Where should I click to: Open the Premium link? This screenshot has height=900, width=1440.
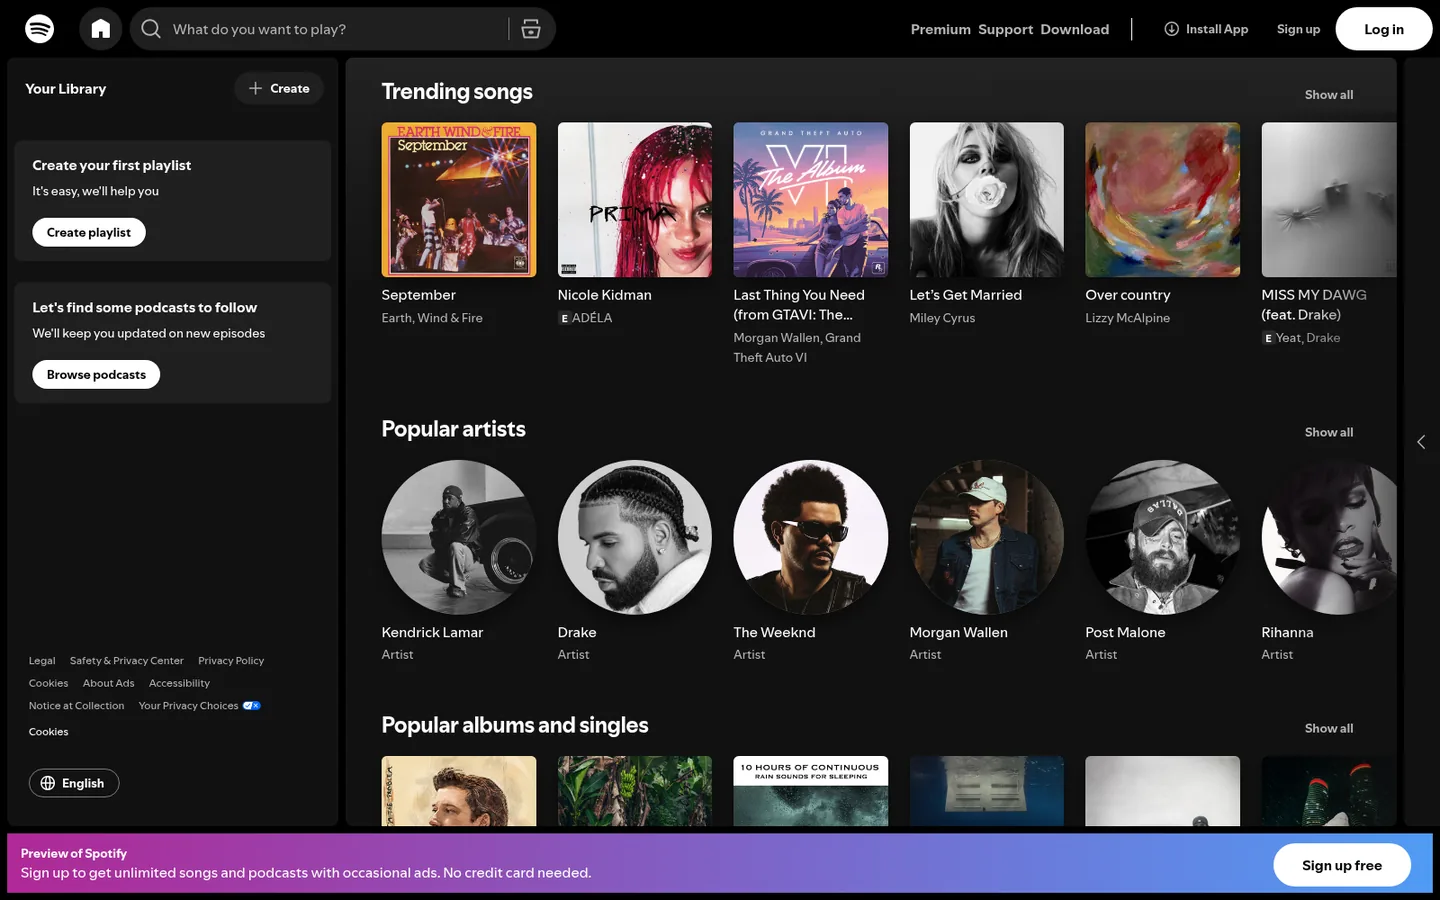(940, 29)
